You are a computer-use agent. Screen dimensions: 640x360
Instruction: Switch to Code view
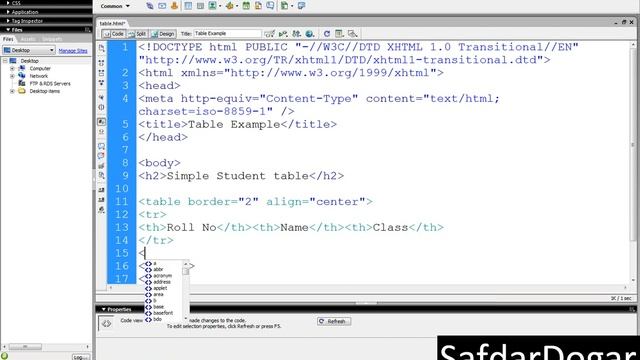coord(113,34)
